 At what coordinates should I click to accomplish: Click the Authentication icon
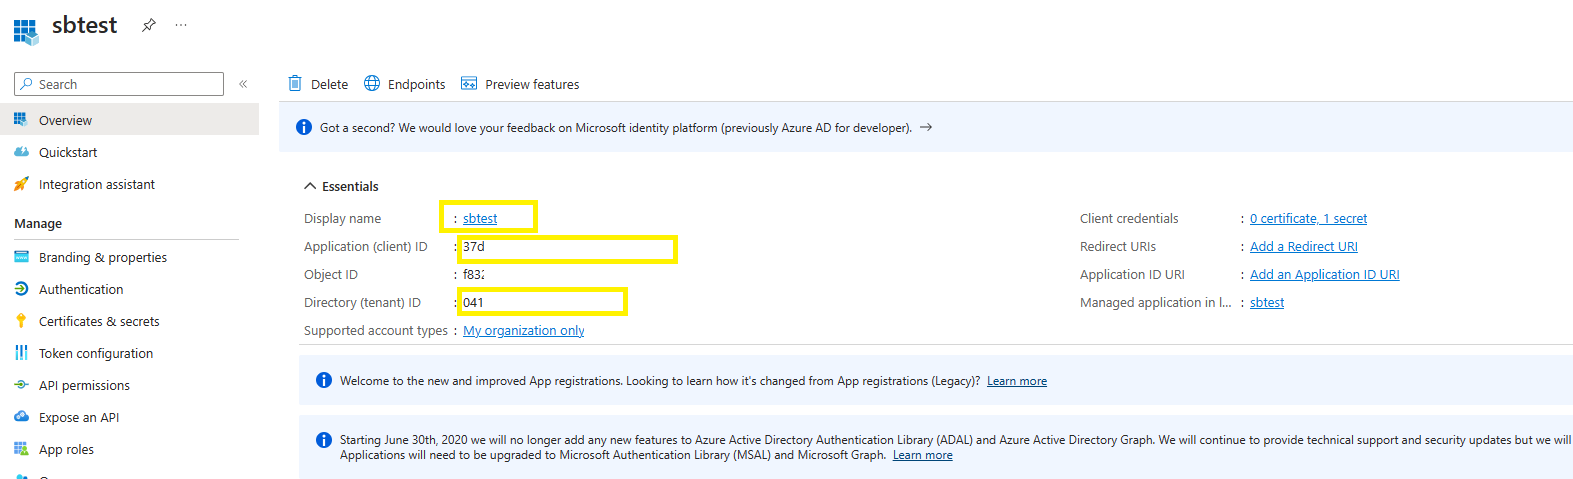point(21,289)
